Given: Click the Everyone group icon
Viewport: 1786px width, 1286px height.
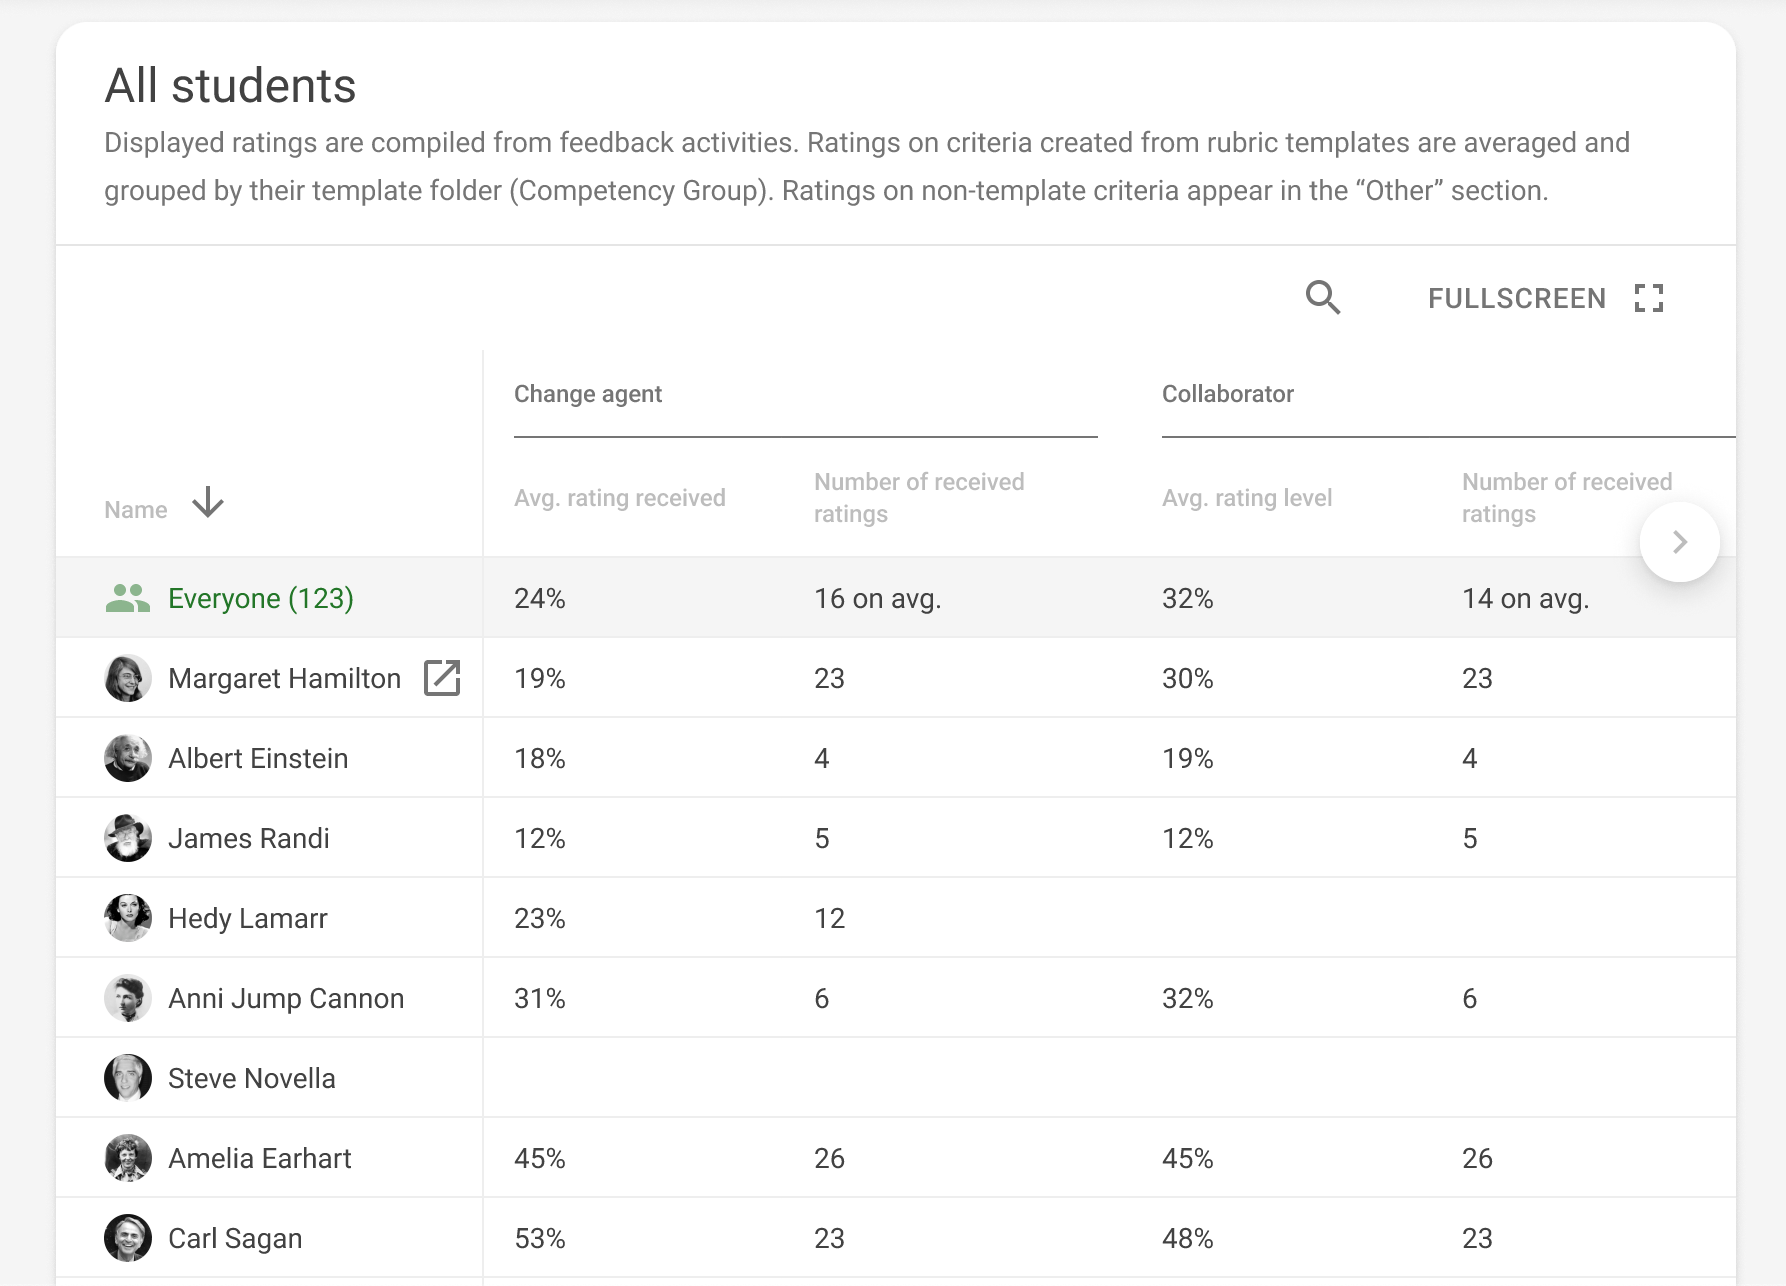Looking at the screenshot, I should point(127,598).
